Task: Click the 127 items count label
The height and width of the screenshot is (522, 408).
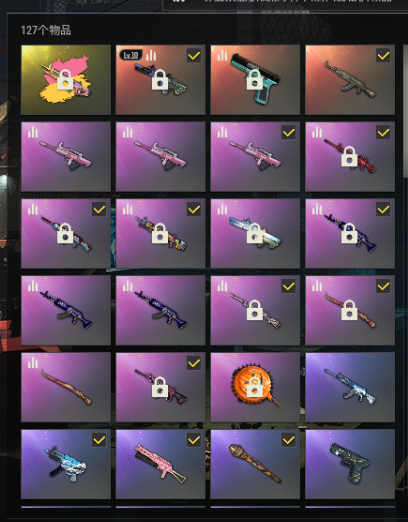Action: [46, 30]
